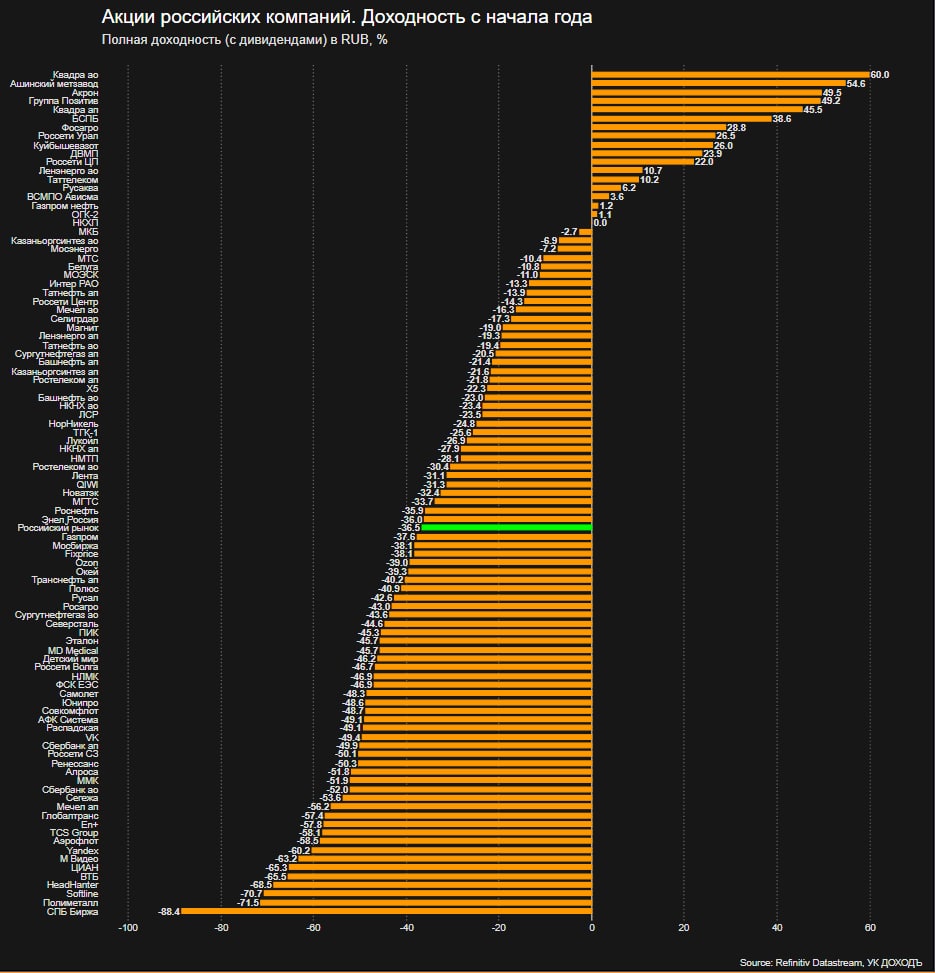Image resolution: width=935 pixels, height=973 pixels.
Task: Click the "МКБ" row label
Action: click(89, 232)
